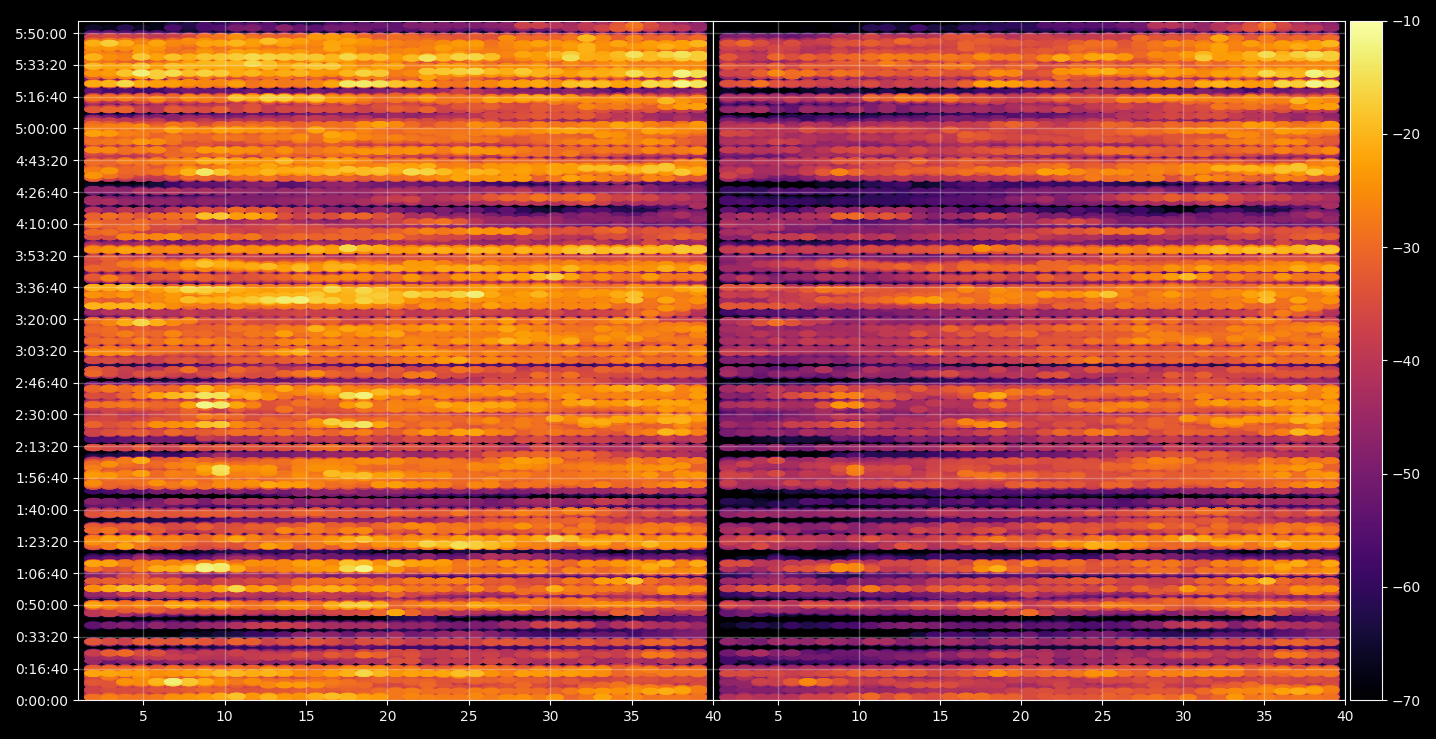Select the 2:13:20 time label
The image size is (1436, 739).
[41, 446]
